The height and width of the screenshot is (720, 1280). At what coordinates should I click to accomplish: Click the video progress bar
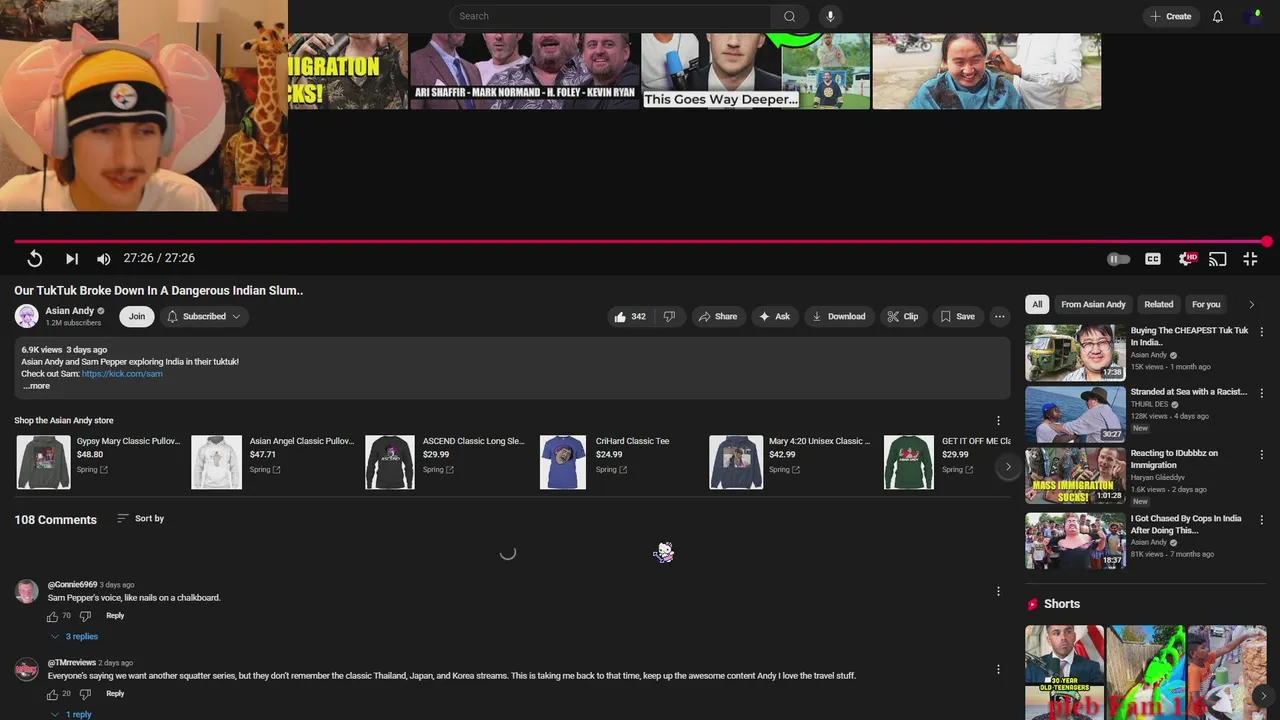640,242
